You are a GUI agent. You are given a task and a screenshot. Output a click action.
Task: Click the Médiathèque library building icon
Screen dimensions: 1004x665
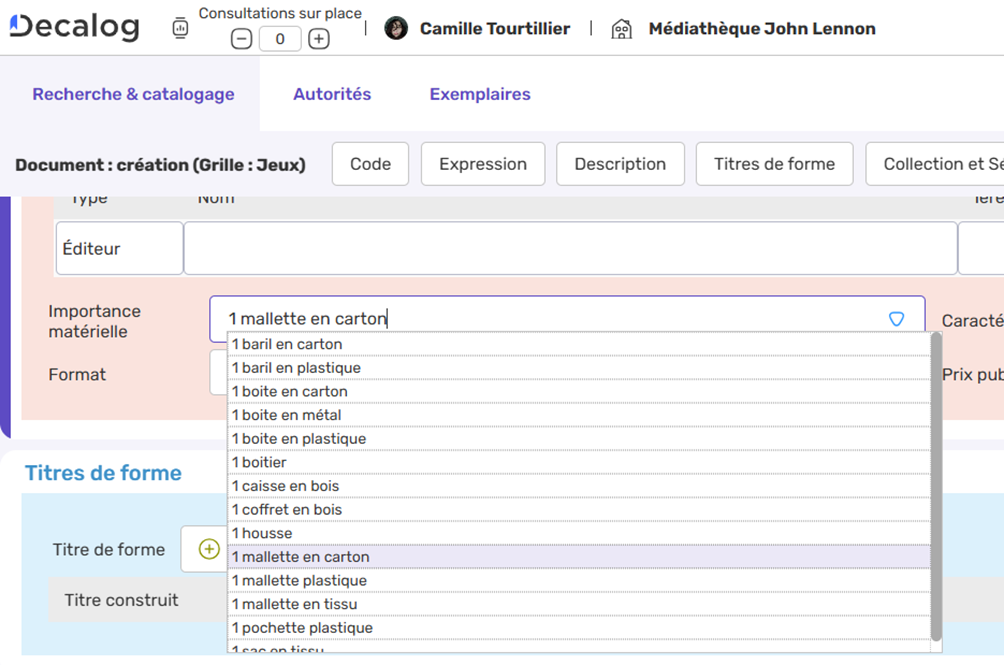(x=621, y=29)
